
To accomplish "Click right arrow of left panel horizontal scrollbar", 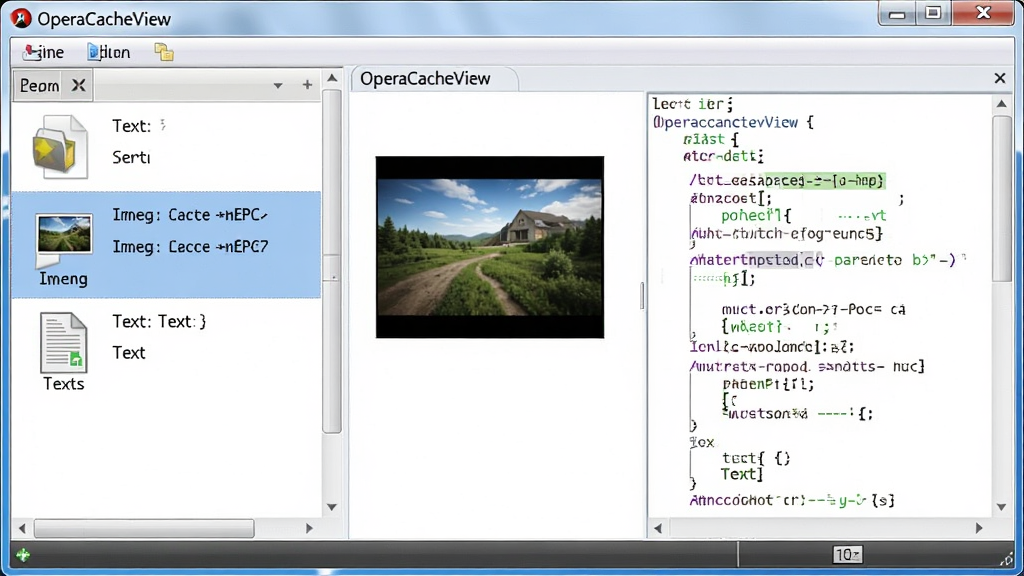I will point(309,528).
